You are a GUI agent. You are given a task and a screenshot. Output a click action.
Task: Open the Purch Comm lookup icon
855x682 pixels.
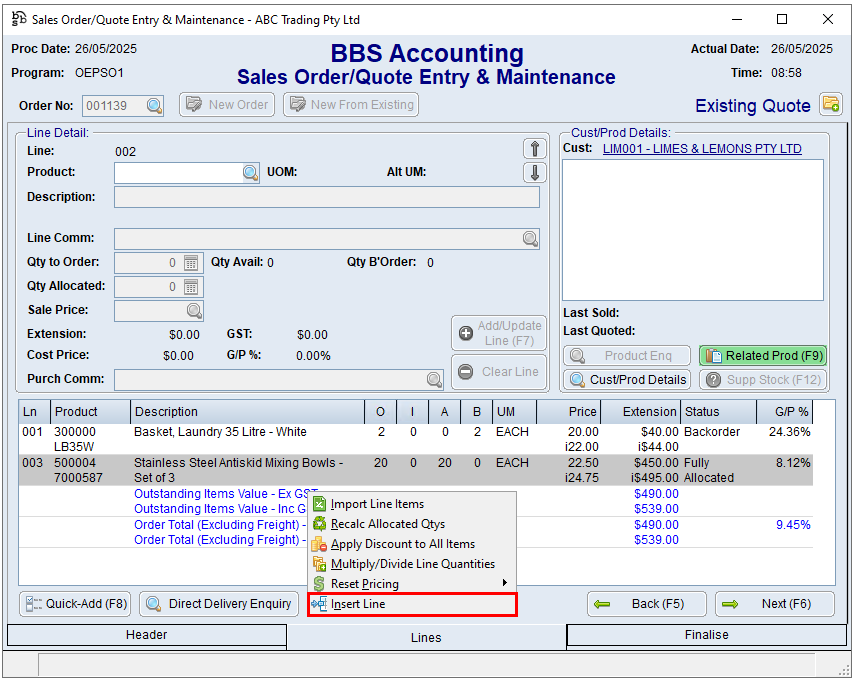click(x=434, y=380)
